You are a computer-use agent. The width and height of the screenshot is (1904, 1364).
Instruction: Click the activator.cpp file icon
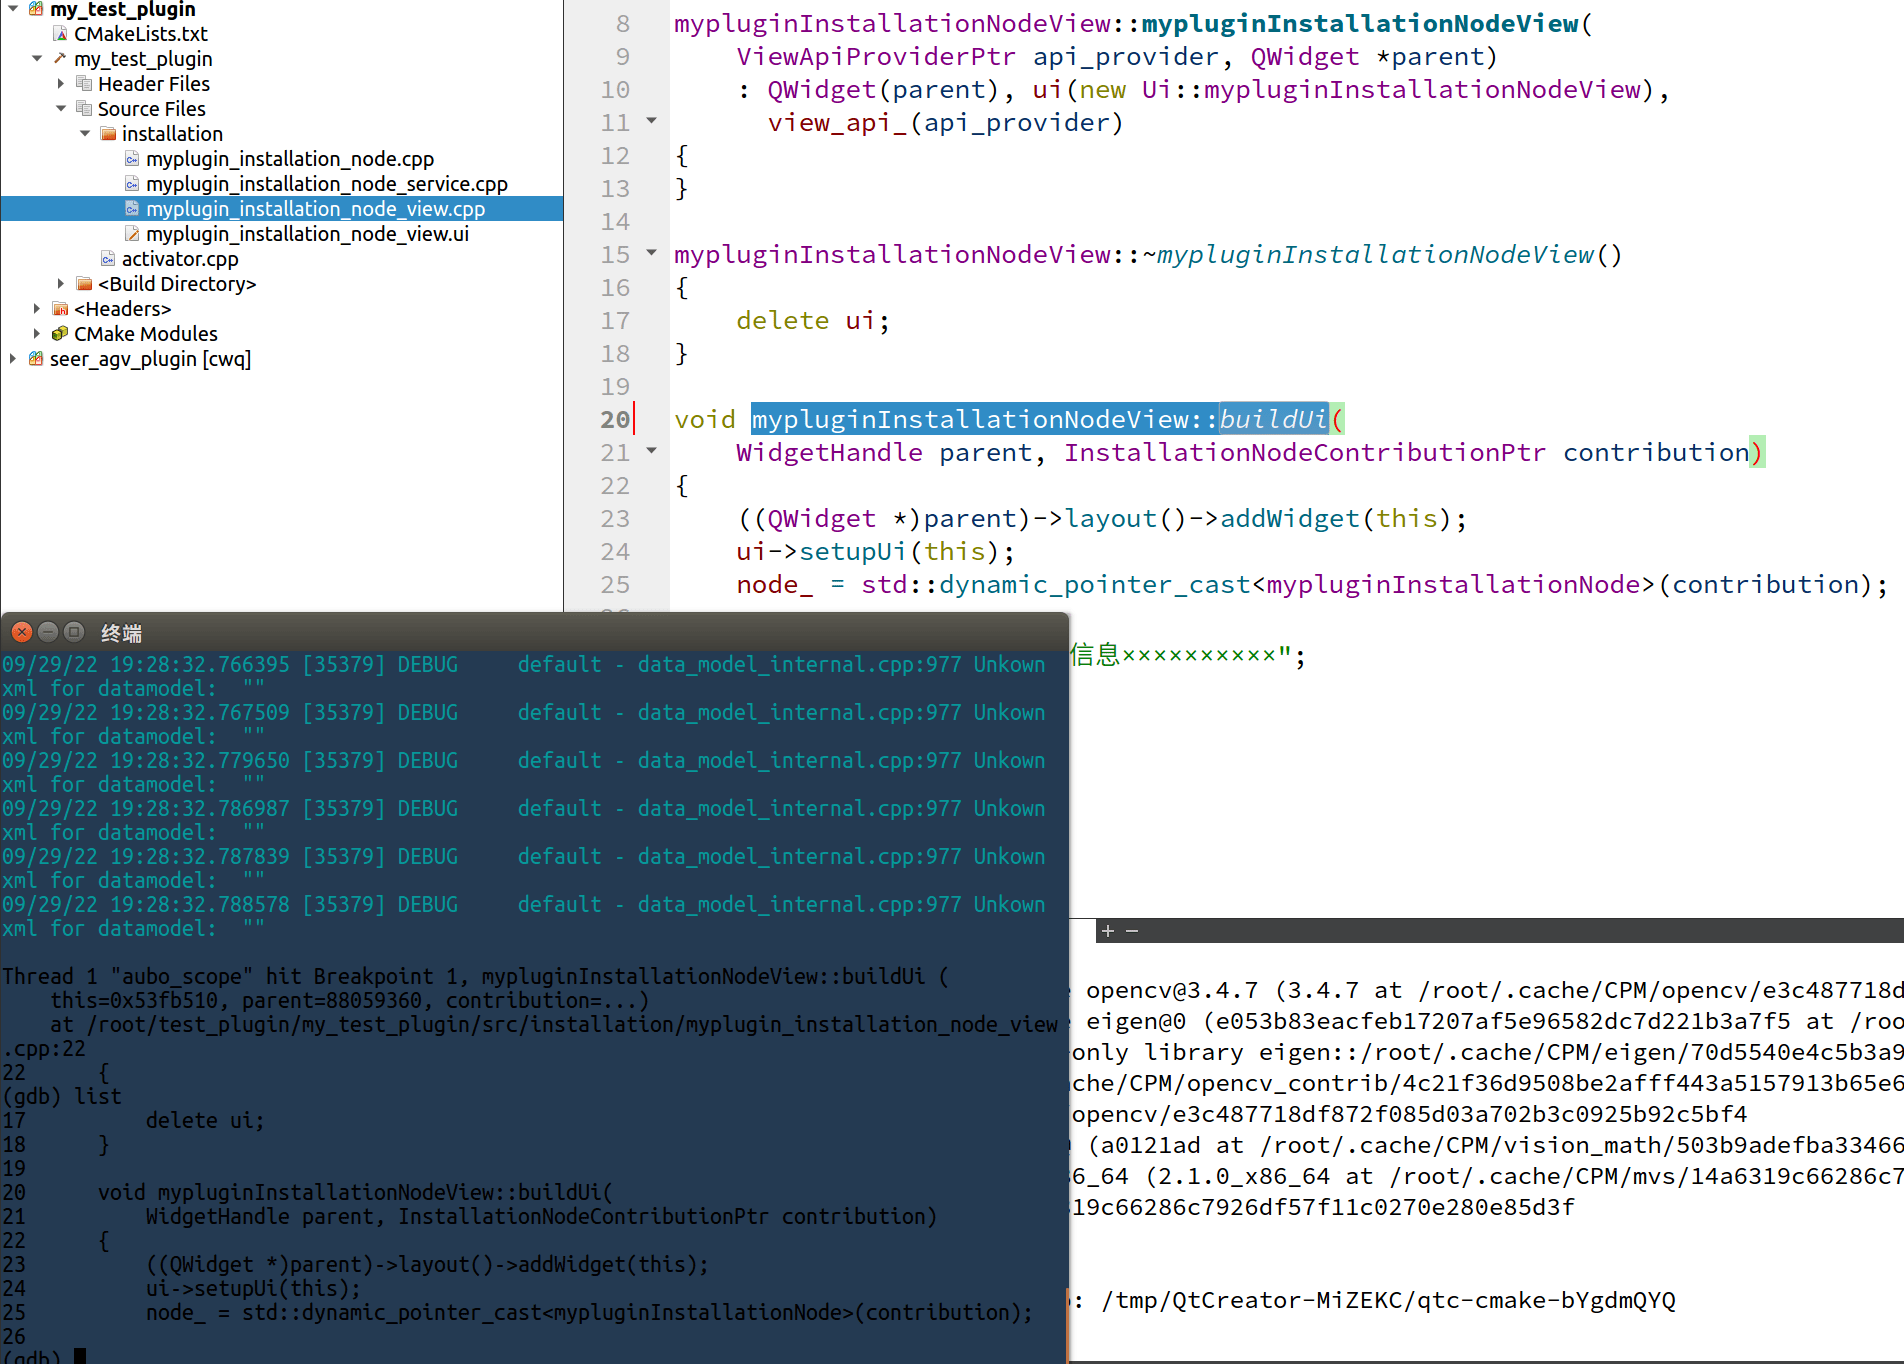pyautogui.click(x=108, y=259)
